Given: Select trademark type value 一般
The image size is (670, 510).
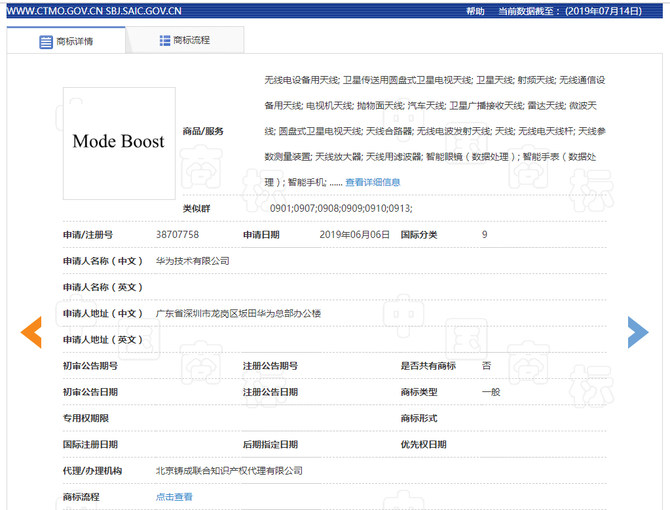Looking at the screenshot, I should coord(491,392).
